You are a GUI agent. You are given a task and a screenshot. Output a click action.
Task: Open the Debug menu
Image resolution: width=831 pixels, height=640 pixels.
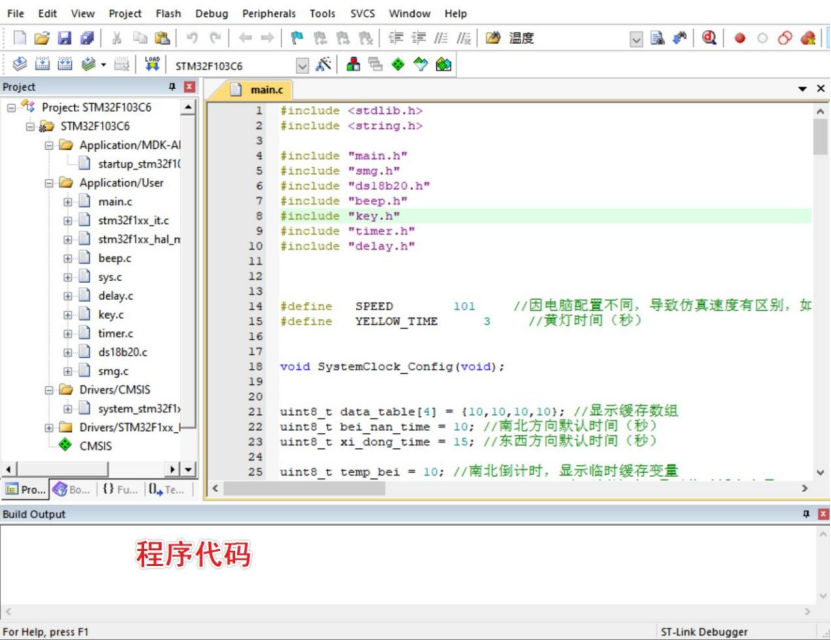tap(211, 13)
